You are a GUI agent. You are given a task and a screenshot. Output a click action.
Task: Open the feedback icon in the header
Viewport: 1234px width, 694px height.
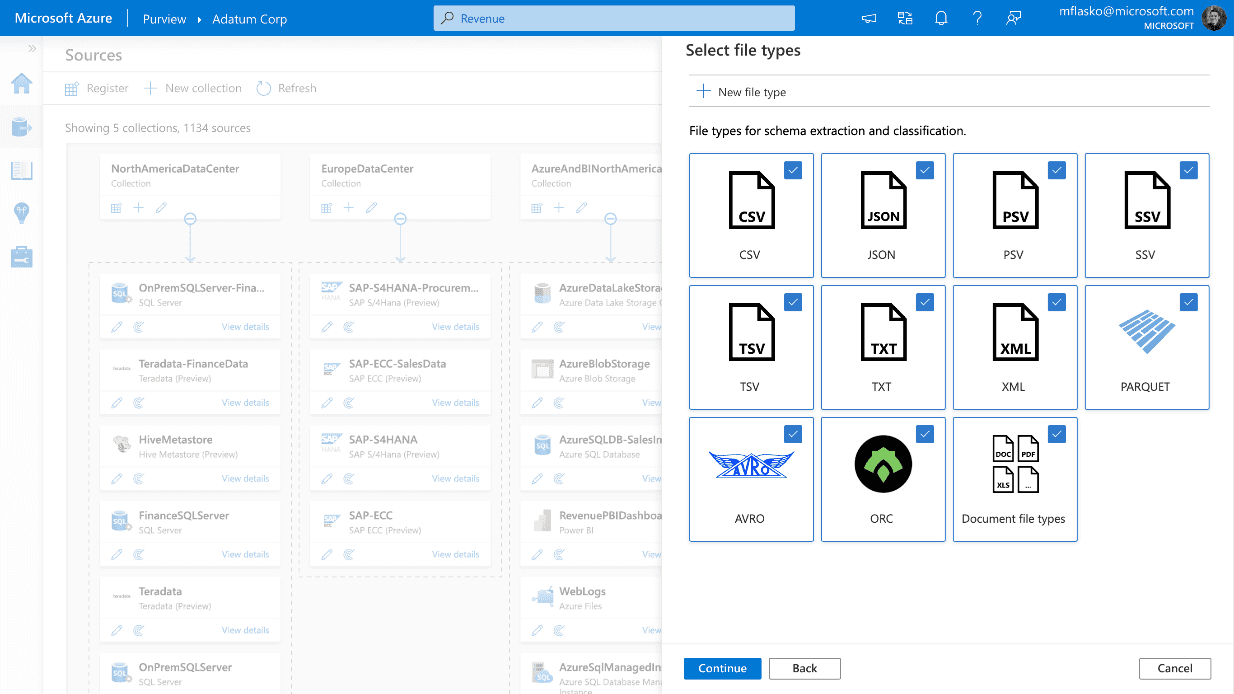(x=1013, y=18)
